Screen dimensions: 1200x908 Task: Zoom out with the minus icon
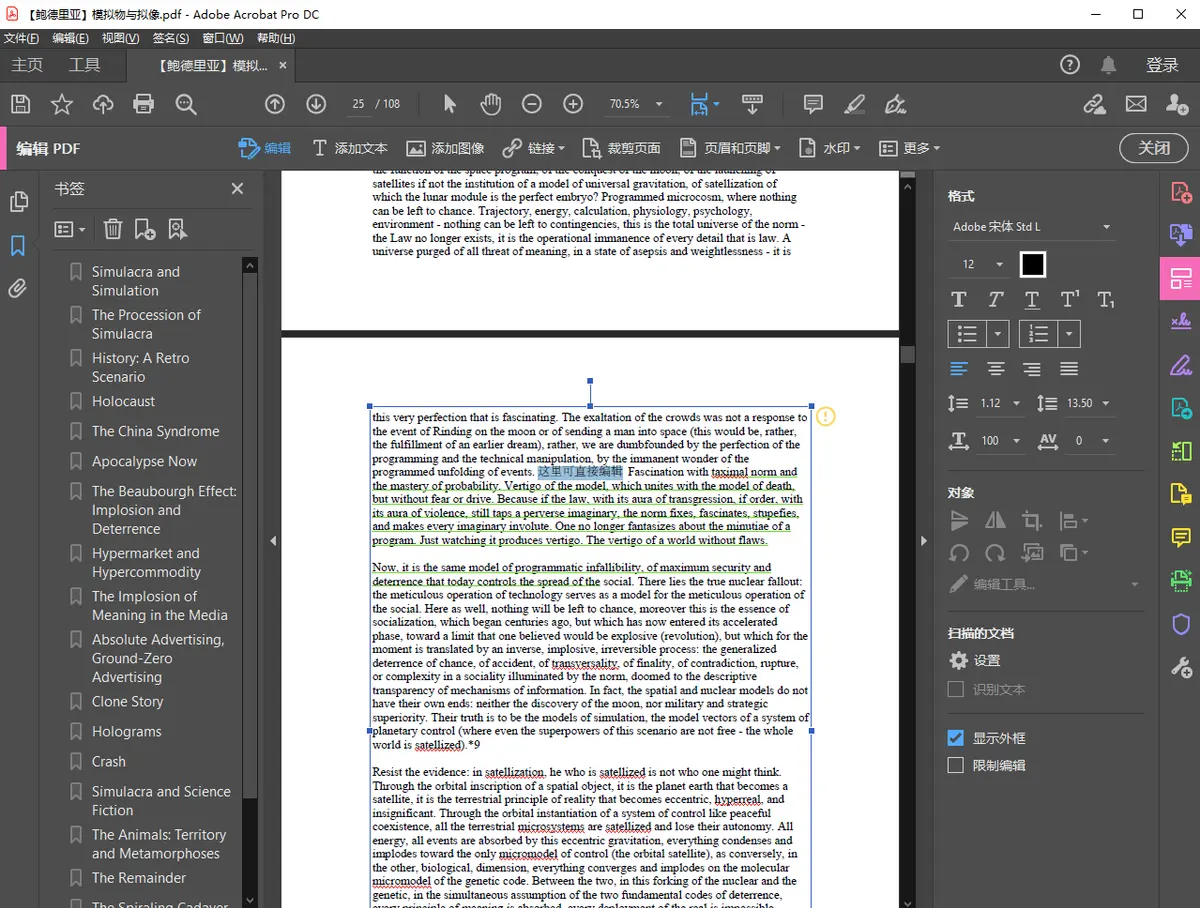click(532, 104)
